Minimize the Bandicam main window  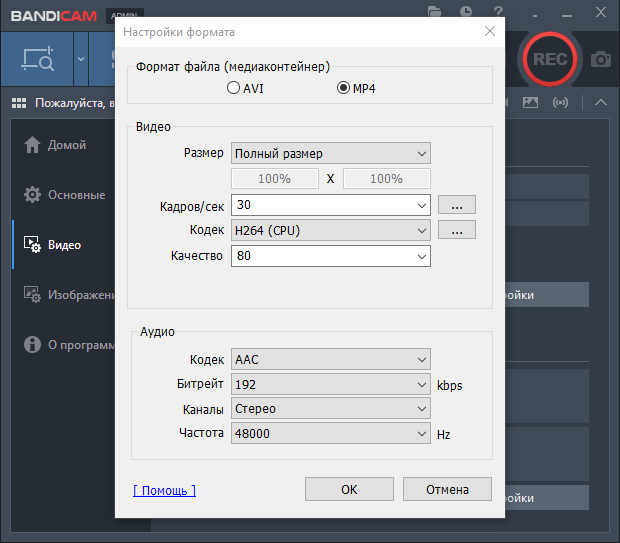[x=567, y=15]
